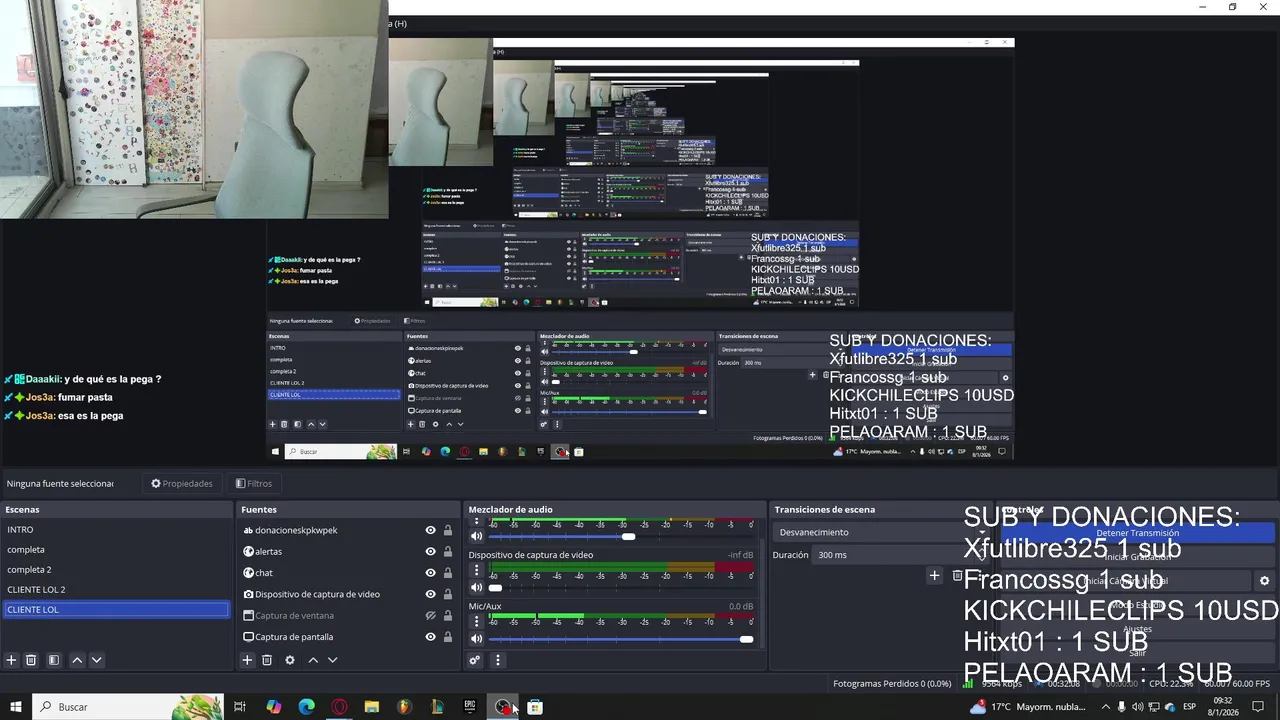
Task: Move selected source down in Fuentes
Action: [333, 660]
